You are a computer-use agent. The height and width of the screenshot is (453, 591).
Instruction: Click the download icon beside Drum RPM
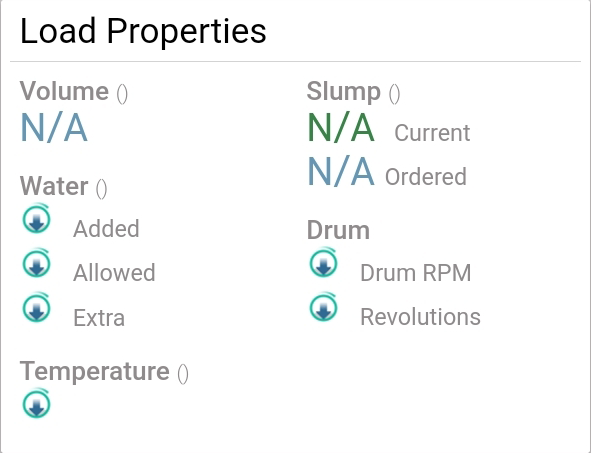(x=323, y=263)
